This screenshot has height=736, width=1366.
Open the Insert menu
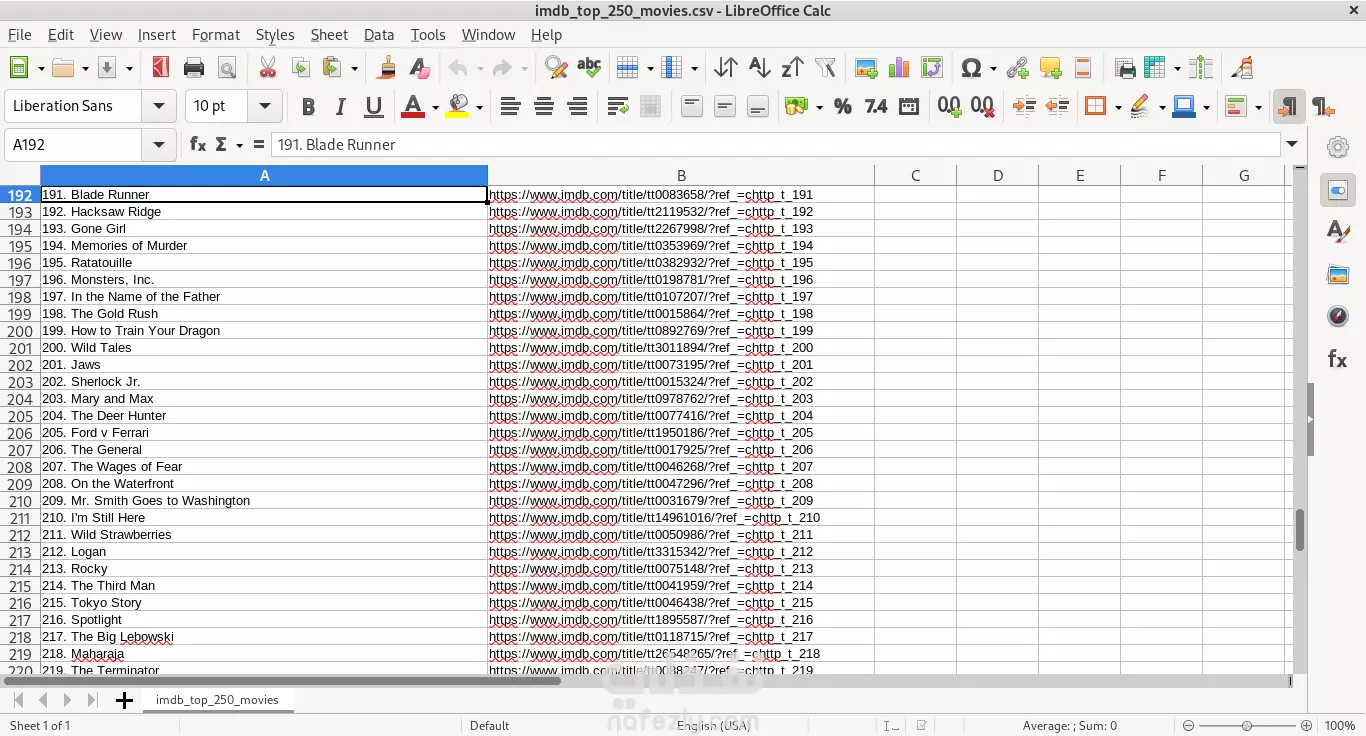click(157, 34)
